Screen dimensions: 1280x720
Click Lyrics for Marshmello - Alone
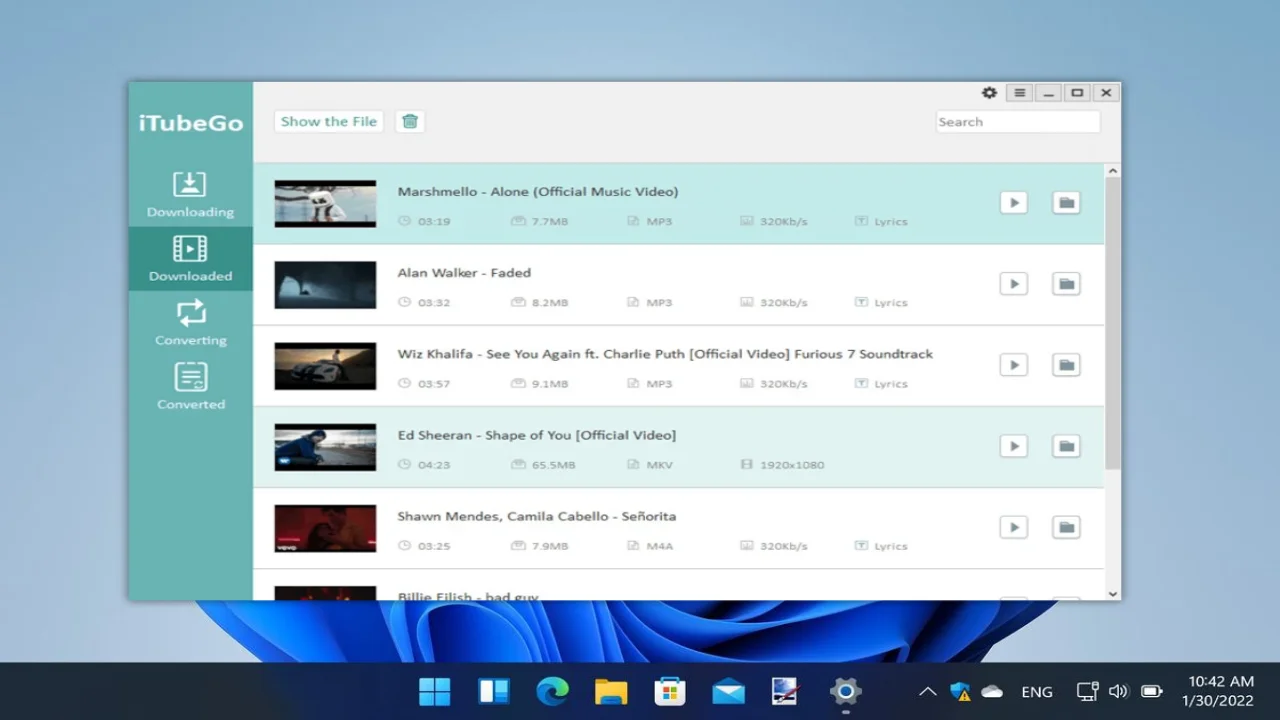pyautogui.click(x=881, y=221)
